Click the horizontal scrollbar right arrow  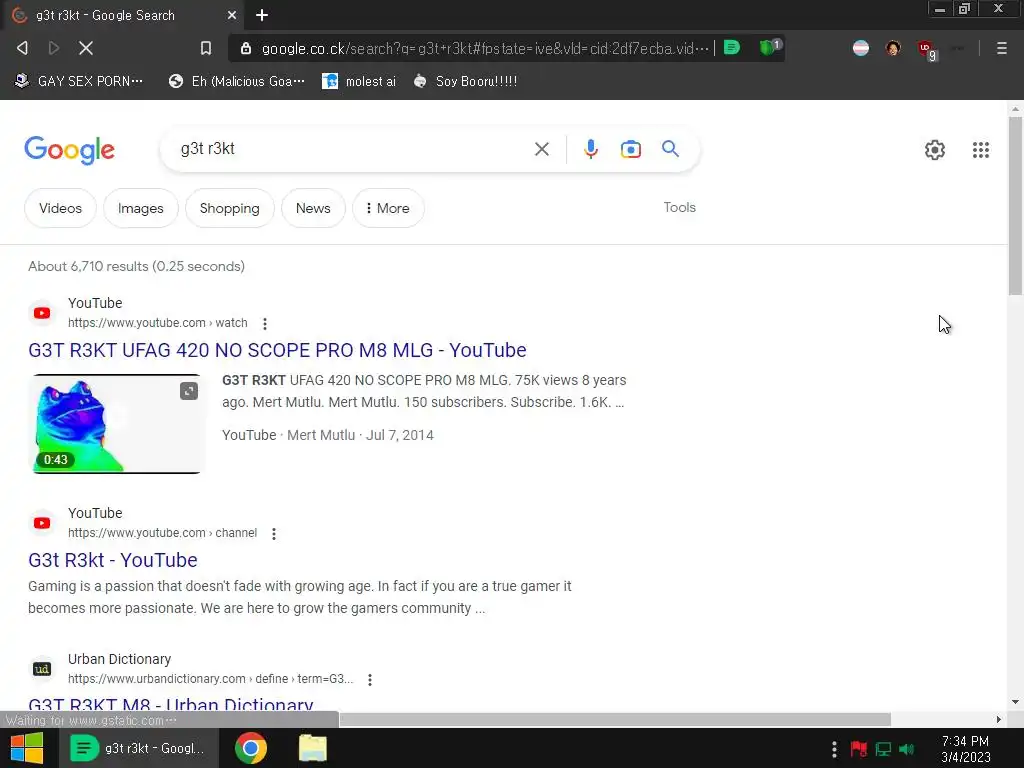click(999, 720)
